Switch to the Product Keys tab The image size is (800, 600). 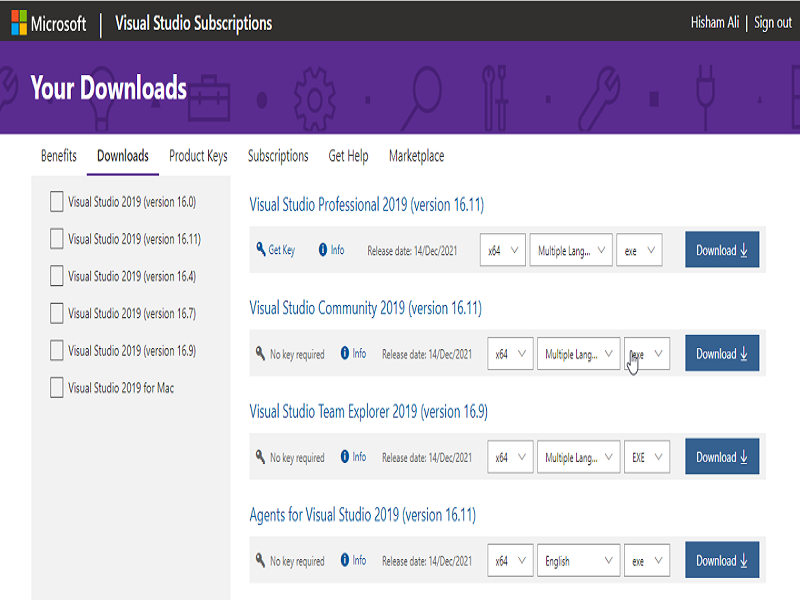[x=197, y=156]
